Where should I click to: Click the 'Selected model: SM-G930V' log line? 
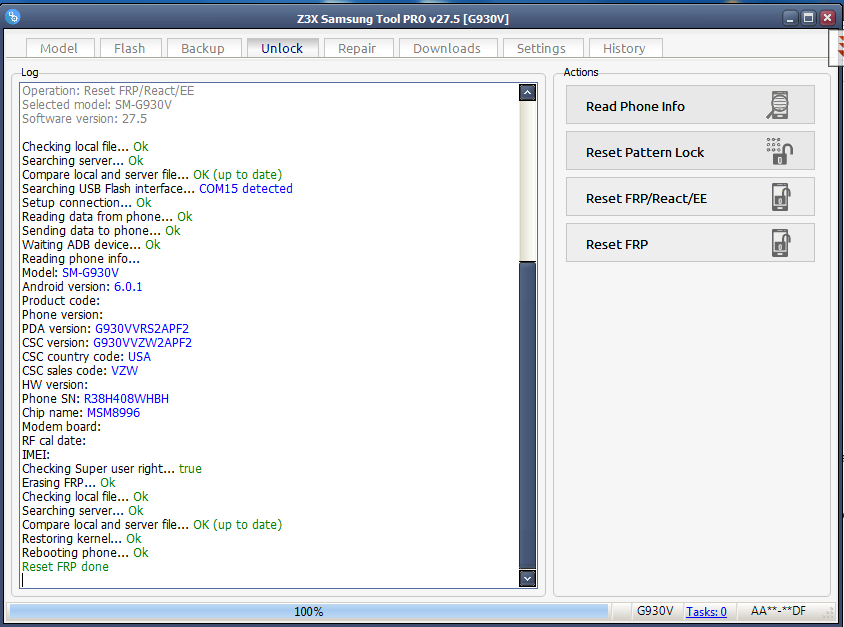[x=97, y=105]
